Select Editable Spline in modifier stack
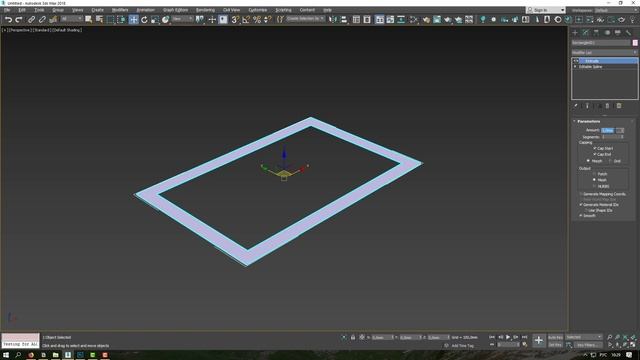Viewport: 640px width, 360px height. pos(590,67)
